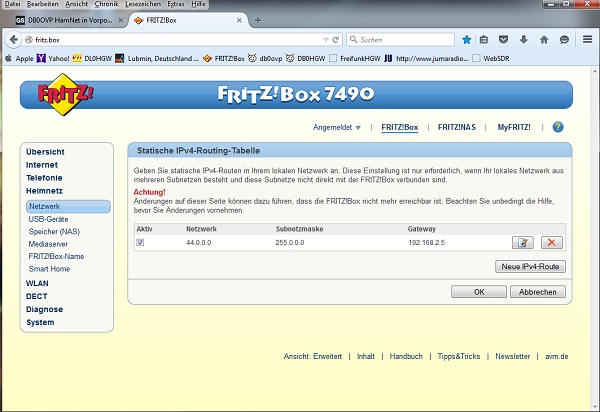
Task: Toggle the Aktiv checkbox for route 44.0.0.0
Action: [140, 242]
